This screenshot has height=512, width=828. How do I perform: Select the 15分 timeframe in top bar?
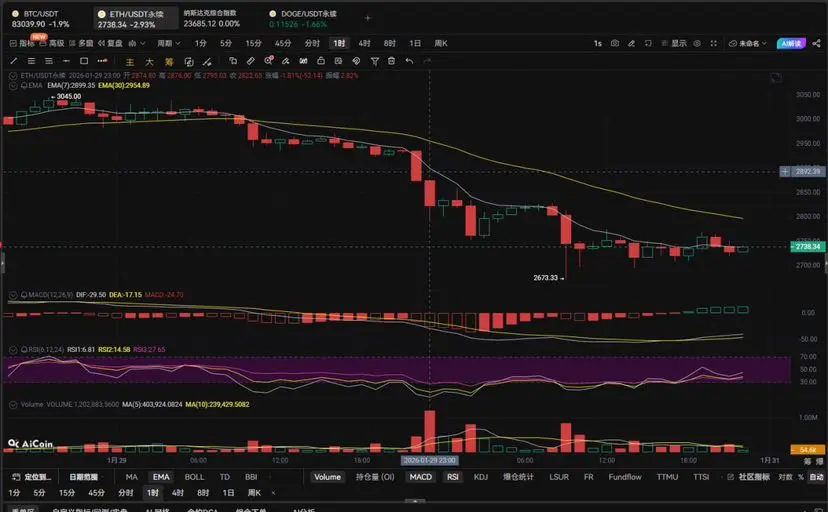[x=253, y=43]
